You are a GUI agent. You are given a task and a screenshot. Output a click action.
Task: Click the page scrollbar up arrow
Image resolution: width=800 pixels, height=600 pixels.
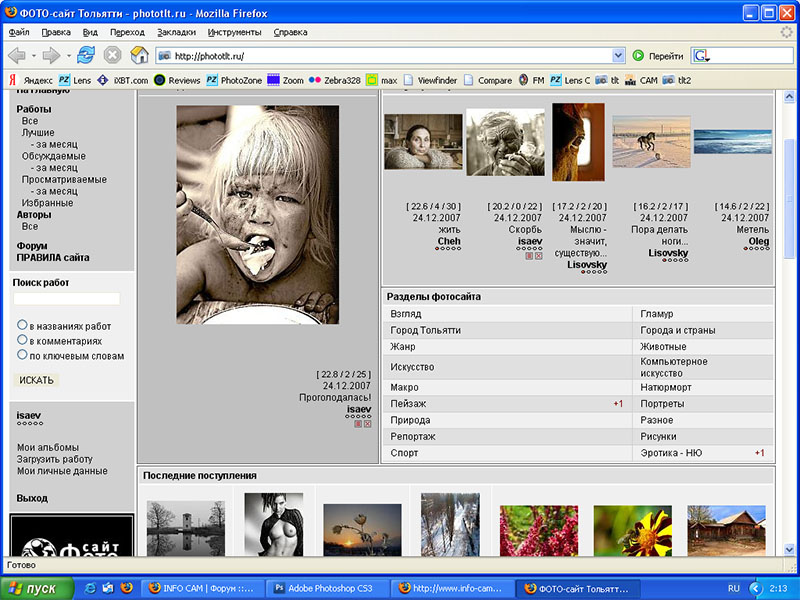click(x=789, y=96)
